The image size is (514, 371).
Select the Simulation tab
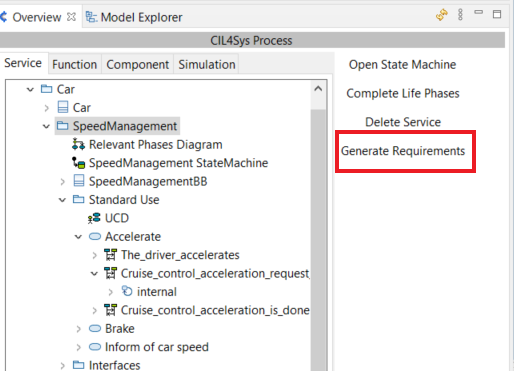[207, 64]
